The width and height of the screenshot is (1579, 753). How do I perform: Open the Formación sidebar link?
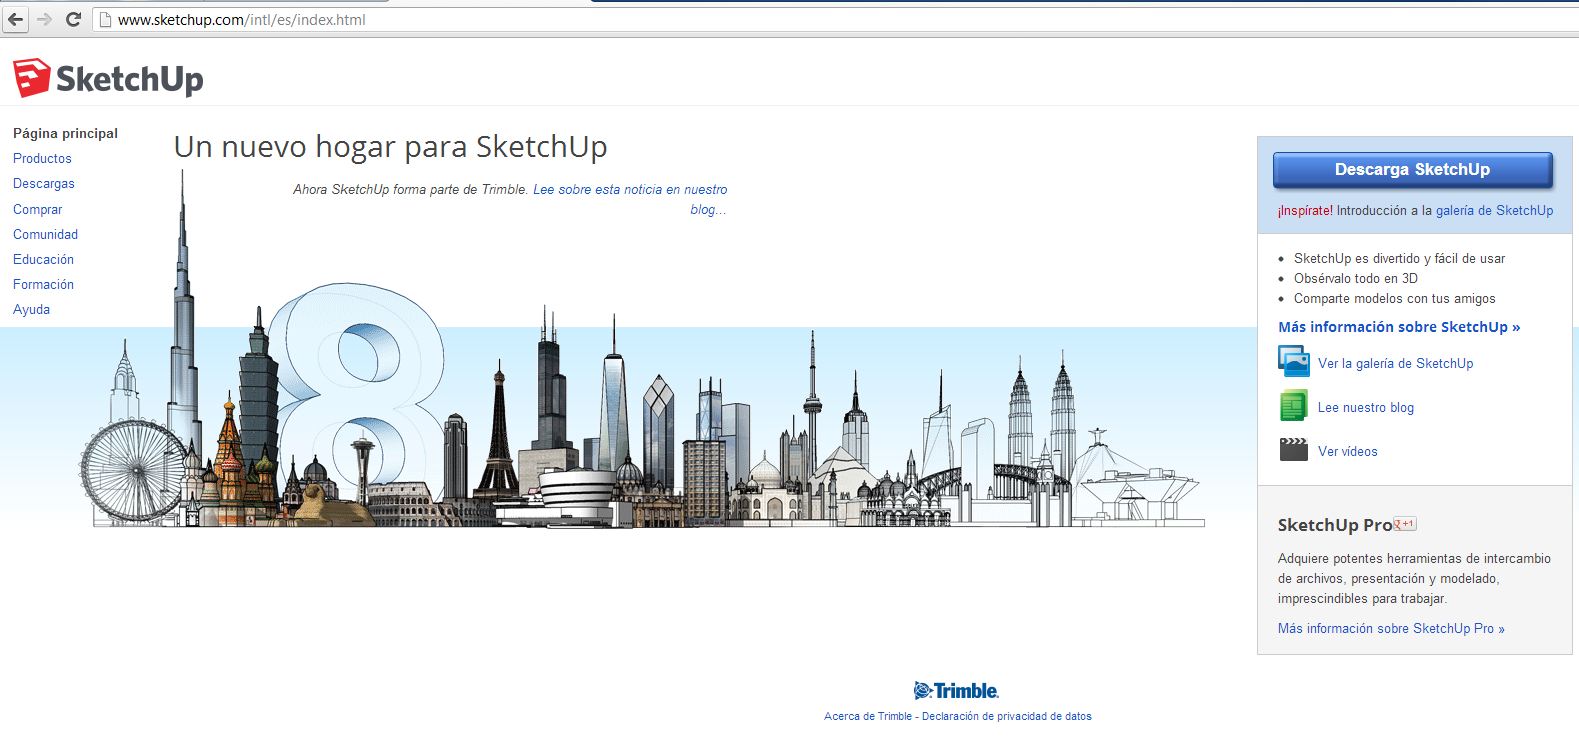pos(43,284)
